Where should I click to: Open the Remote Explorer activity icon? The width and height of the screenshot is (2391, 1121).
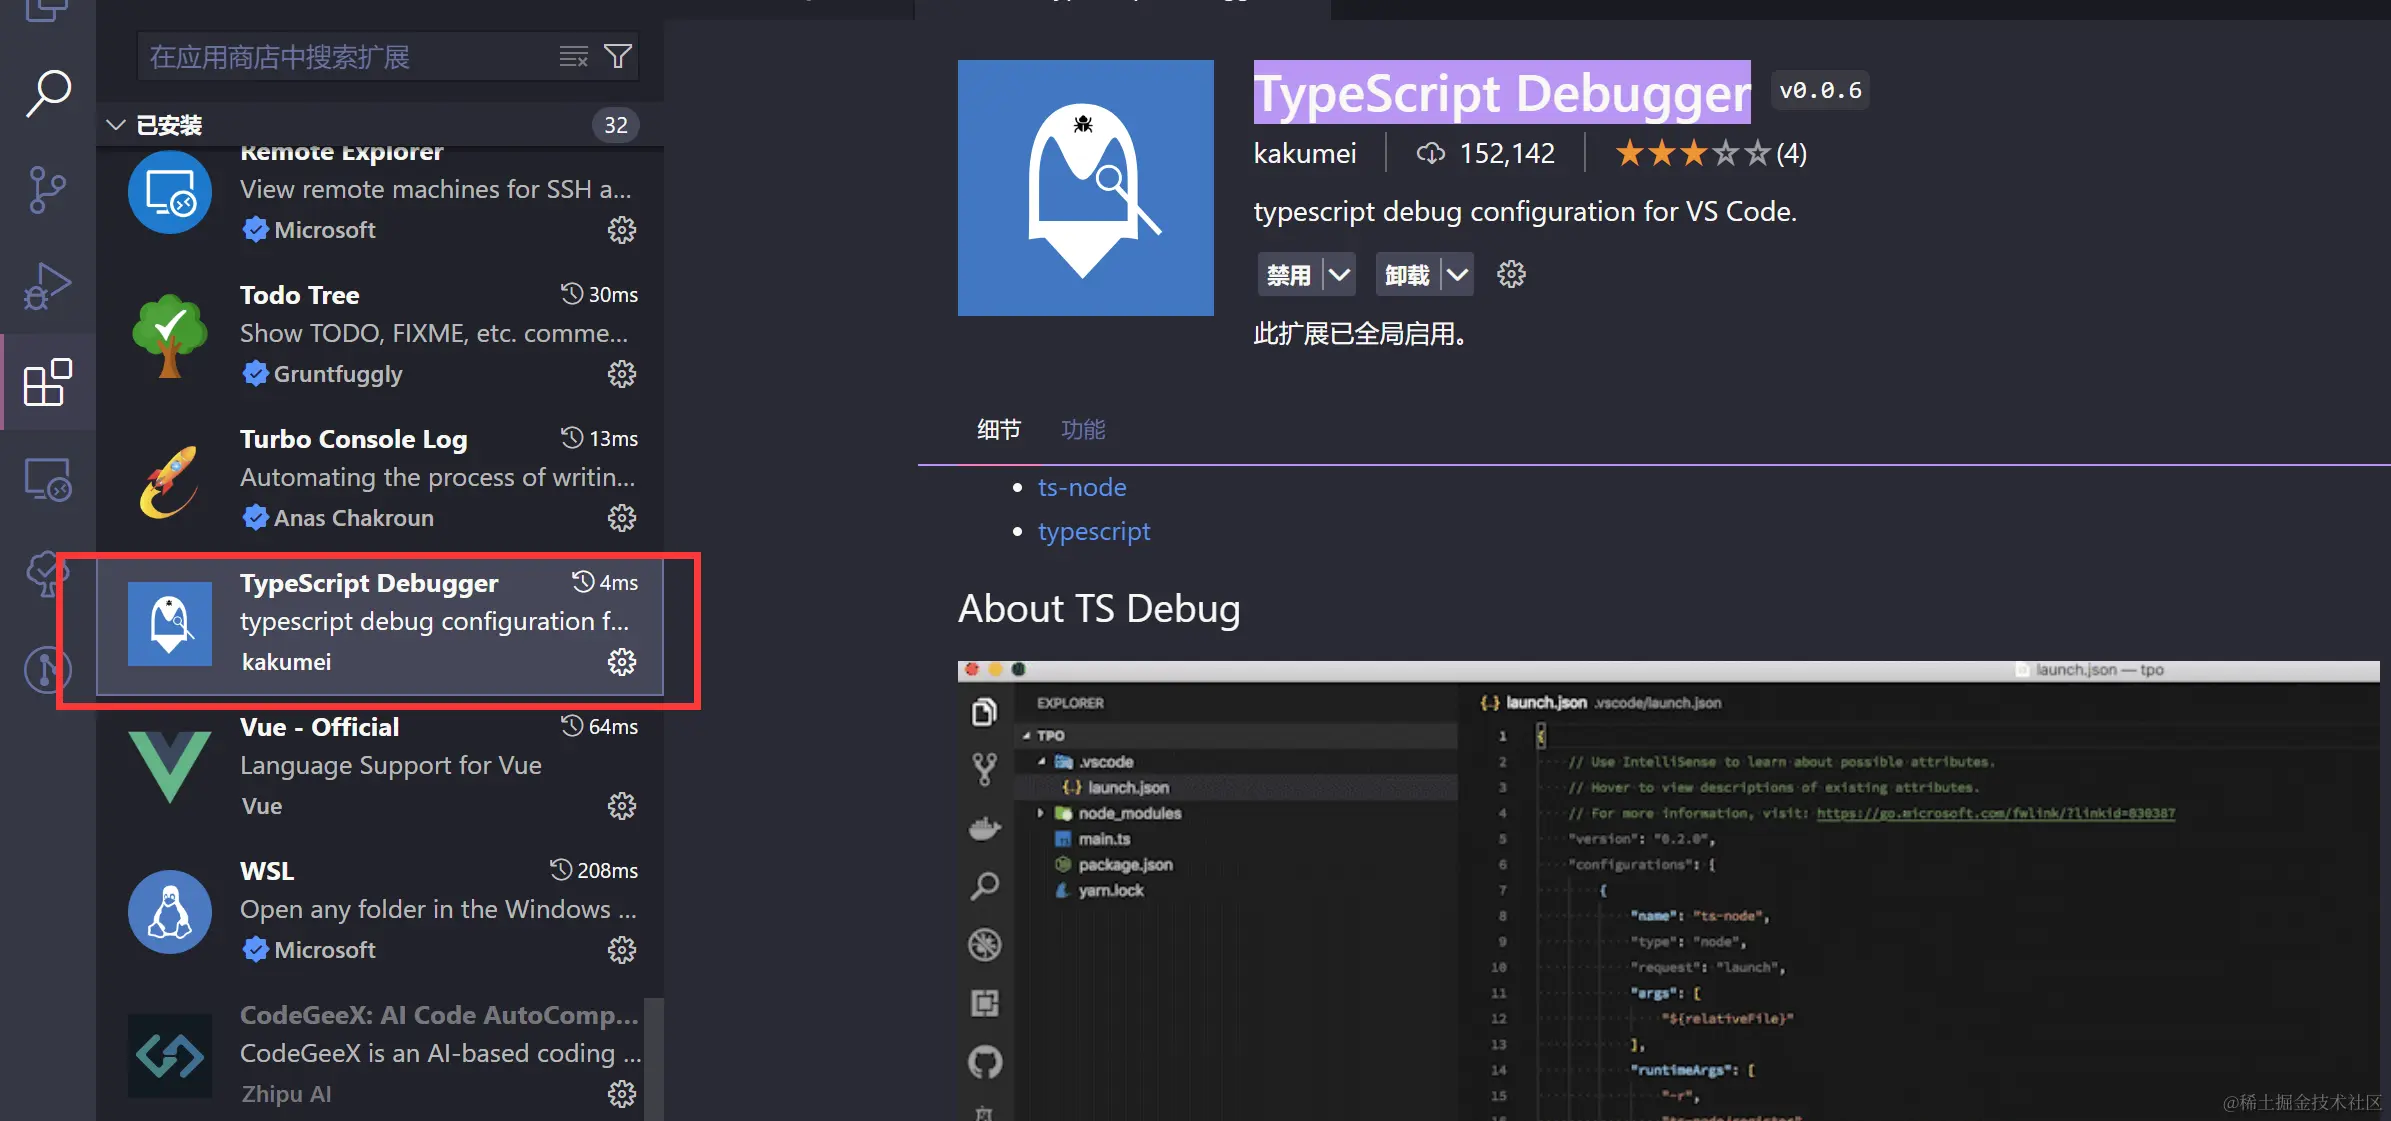click(x=48, y=479)
